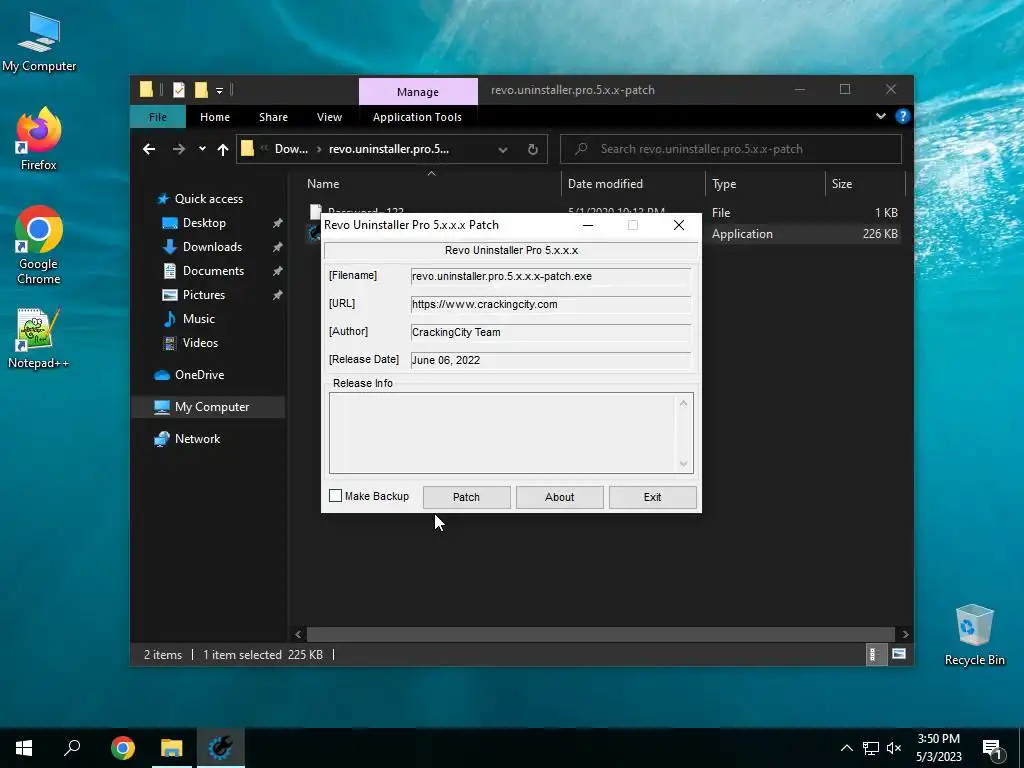The width and height of the screenshot is (1024, 768).
Task: Switch to File Explorer in taskbar
Action: pos(172,748)
